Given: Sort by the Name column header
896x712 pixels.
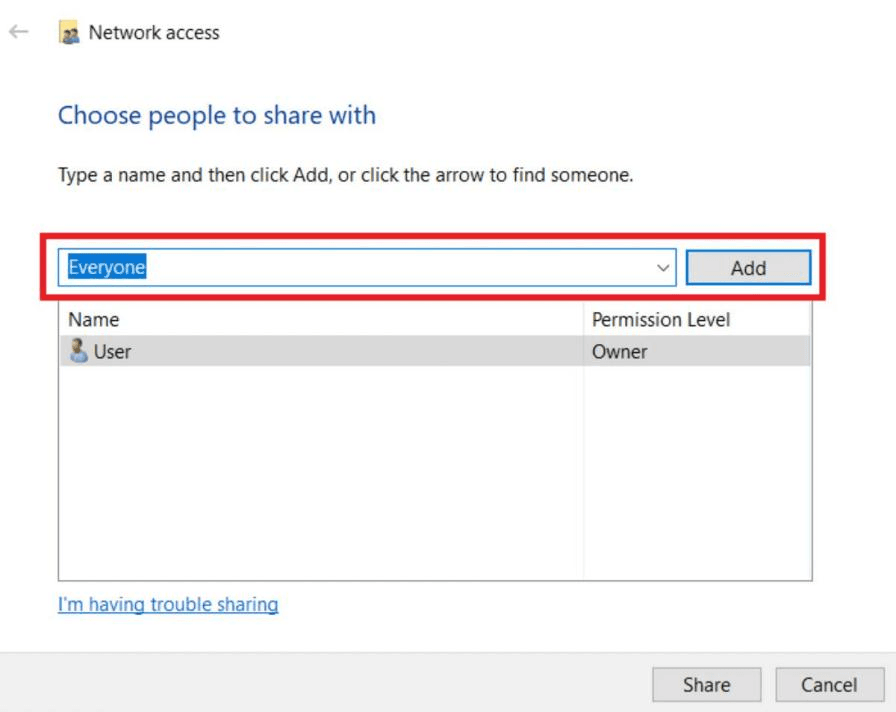Looking at the screenshot, I should tap(94, 320).
